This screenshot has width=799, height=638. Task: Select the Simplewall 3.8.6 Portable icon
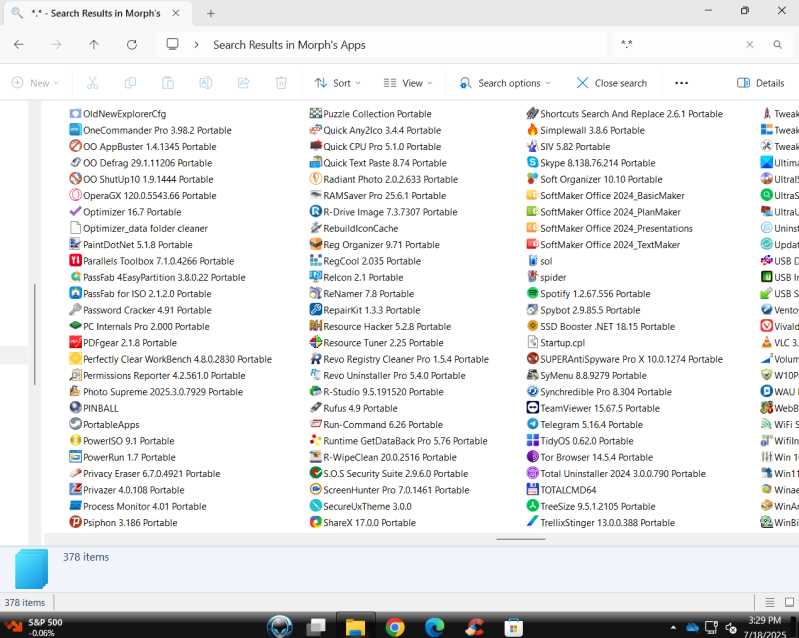[532, 130]
